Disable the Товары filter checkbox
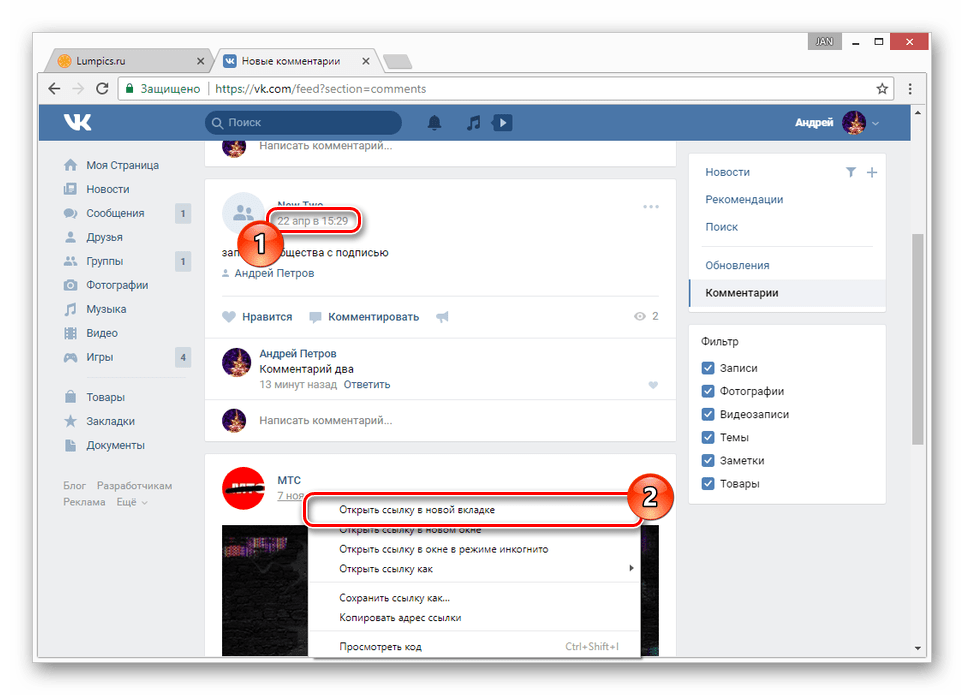Viewport: 964px width, 695px height. [708, 483]
